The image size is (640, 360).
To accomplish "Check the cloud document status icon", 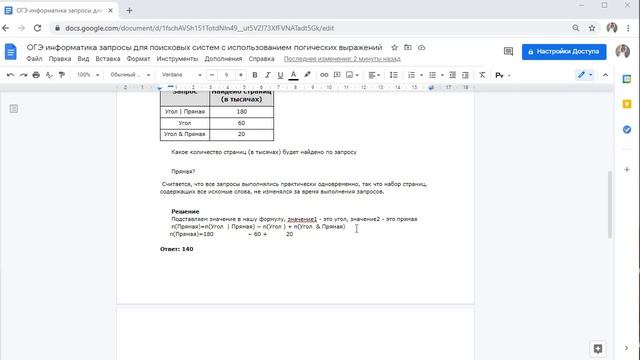I will point(422,47).
